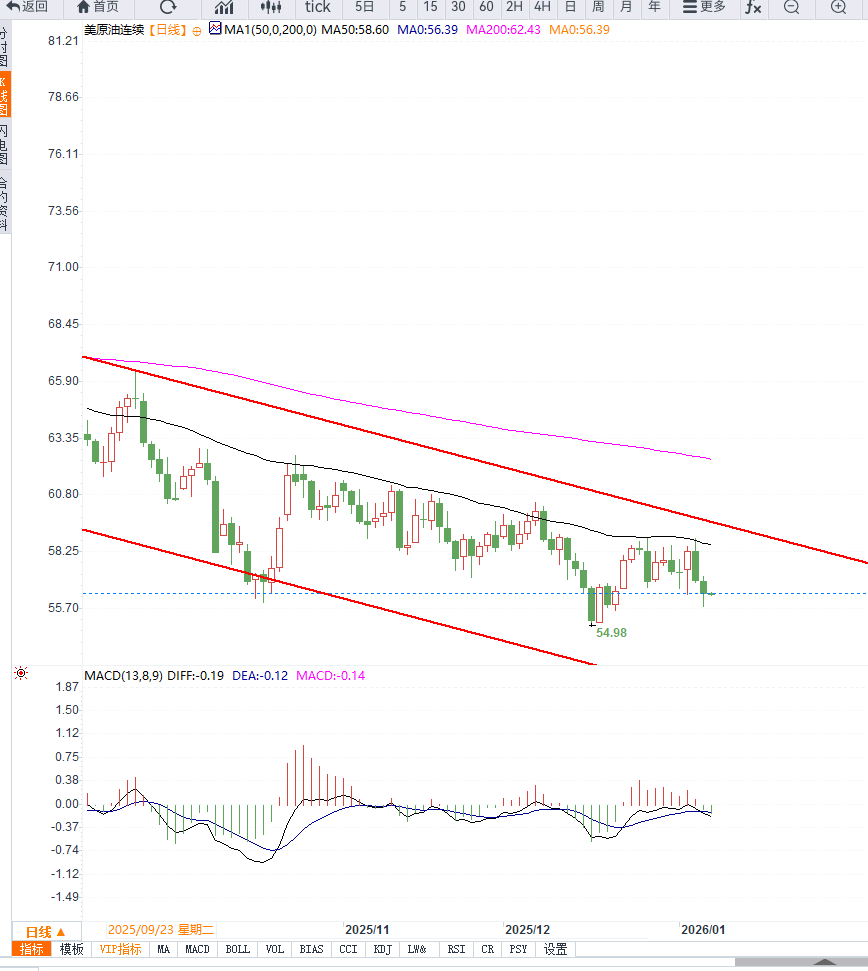This screenshot has height=971, width=868.
Task: Select the K线图 side tab
Action: pos(4,95)
